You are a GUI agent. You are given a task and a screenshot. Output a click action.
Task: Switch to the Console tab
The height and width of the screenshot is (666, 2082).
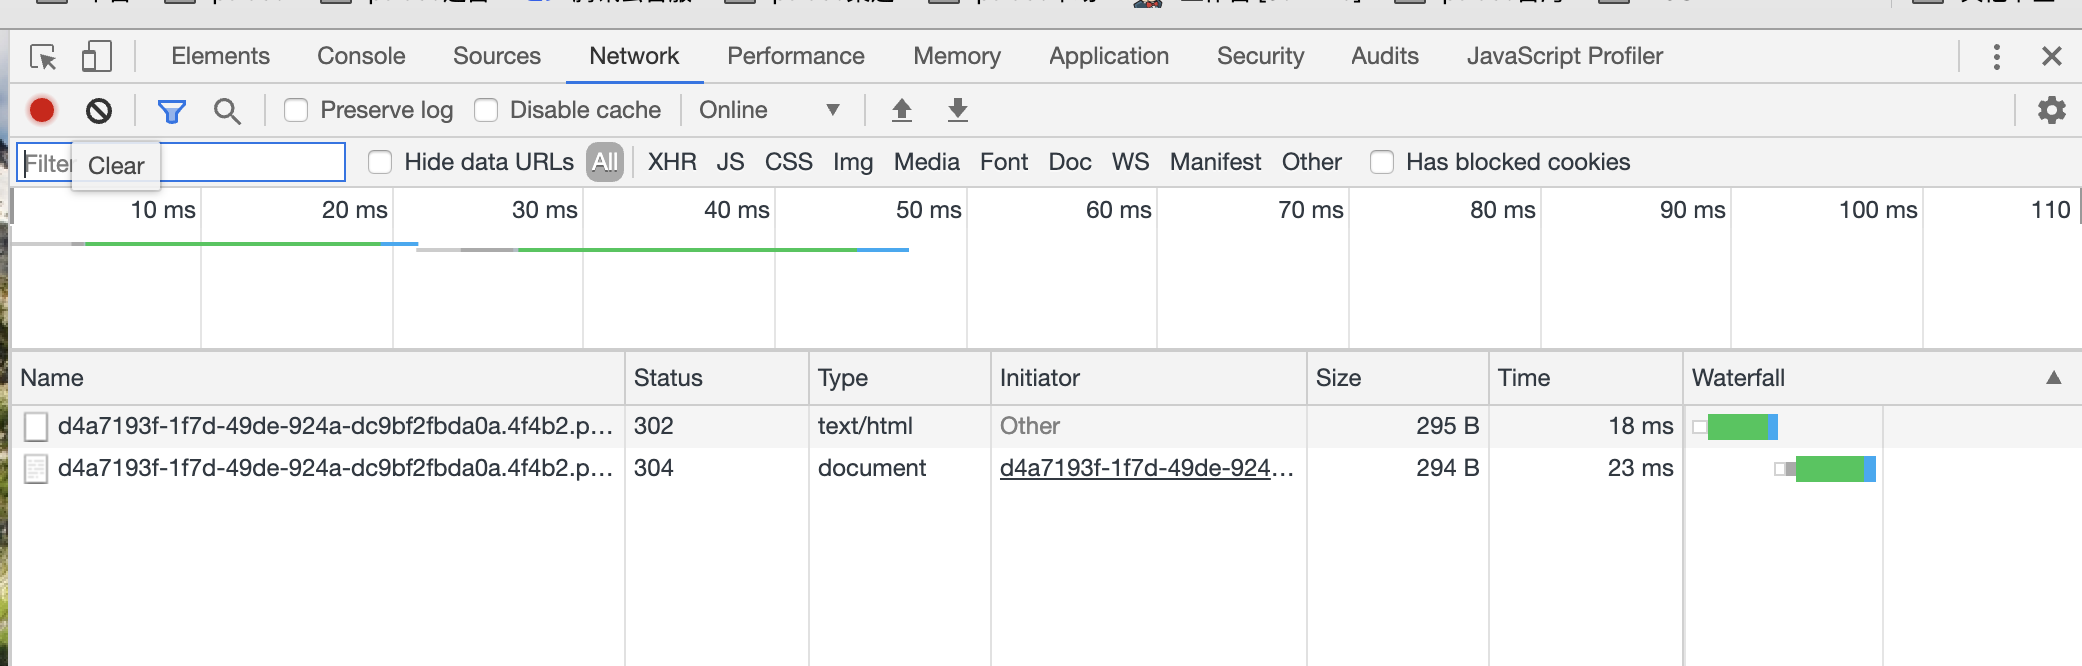click(x=361, y=56)
